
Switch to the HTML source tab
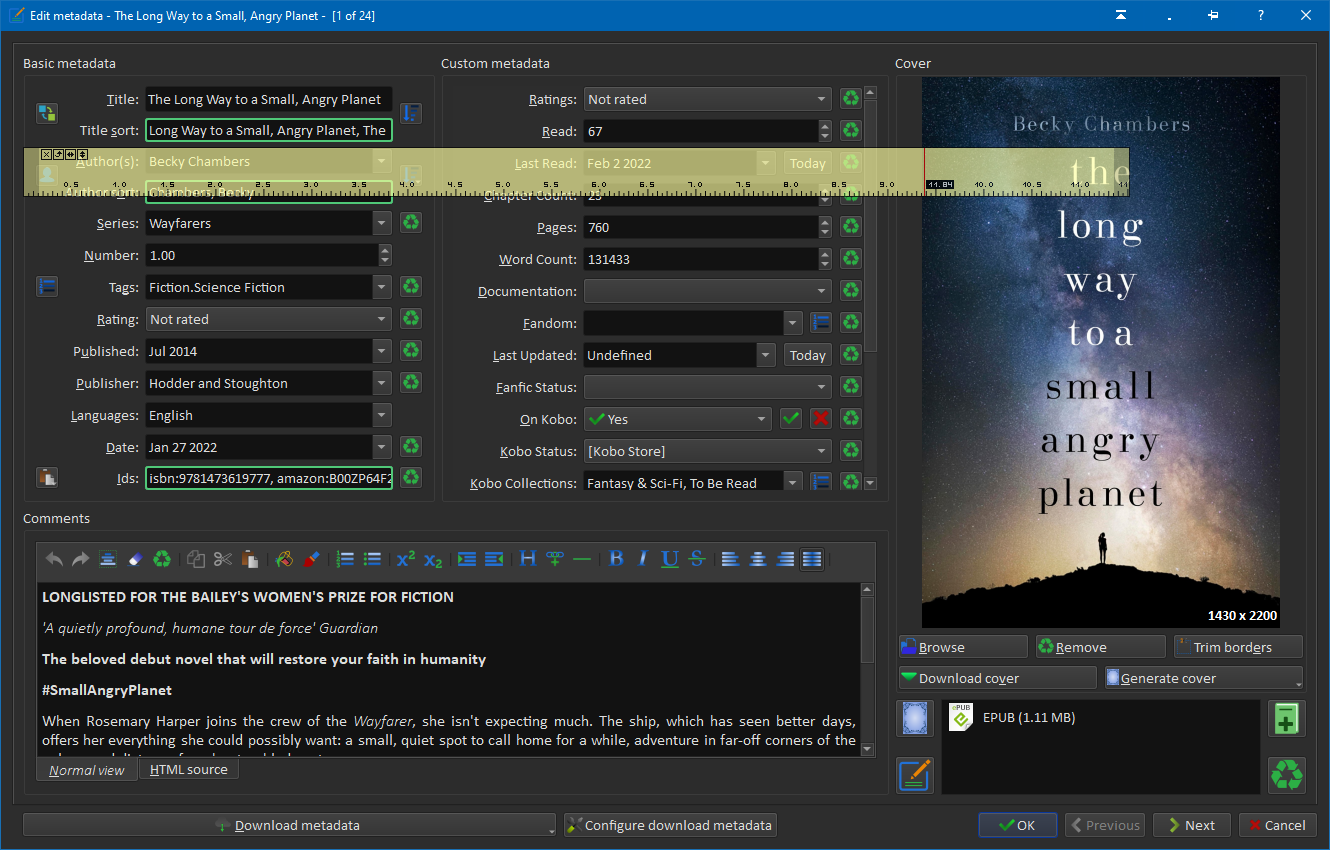coord(188,770)
